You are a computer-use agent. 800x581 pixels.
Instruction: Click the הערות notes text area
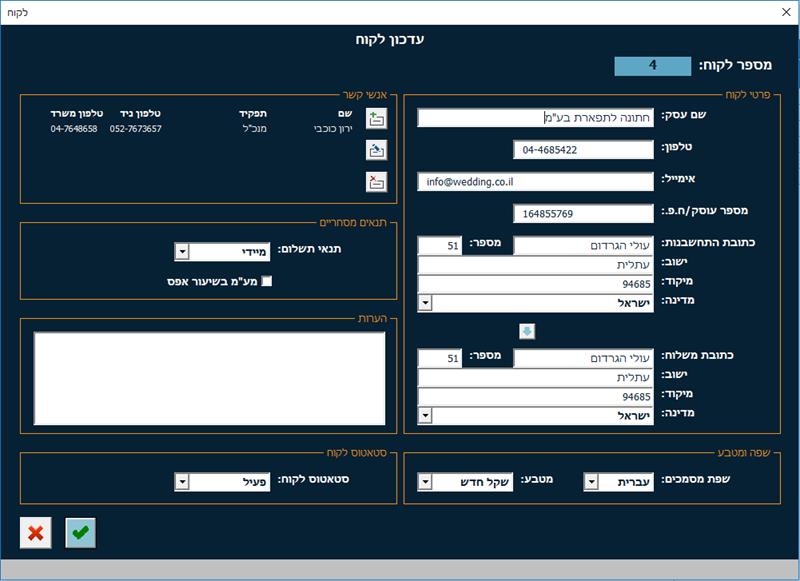coord(209,378)
